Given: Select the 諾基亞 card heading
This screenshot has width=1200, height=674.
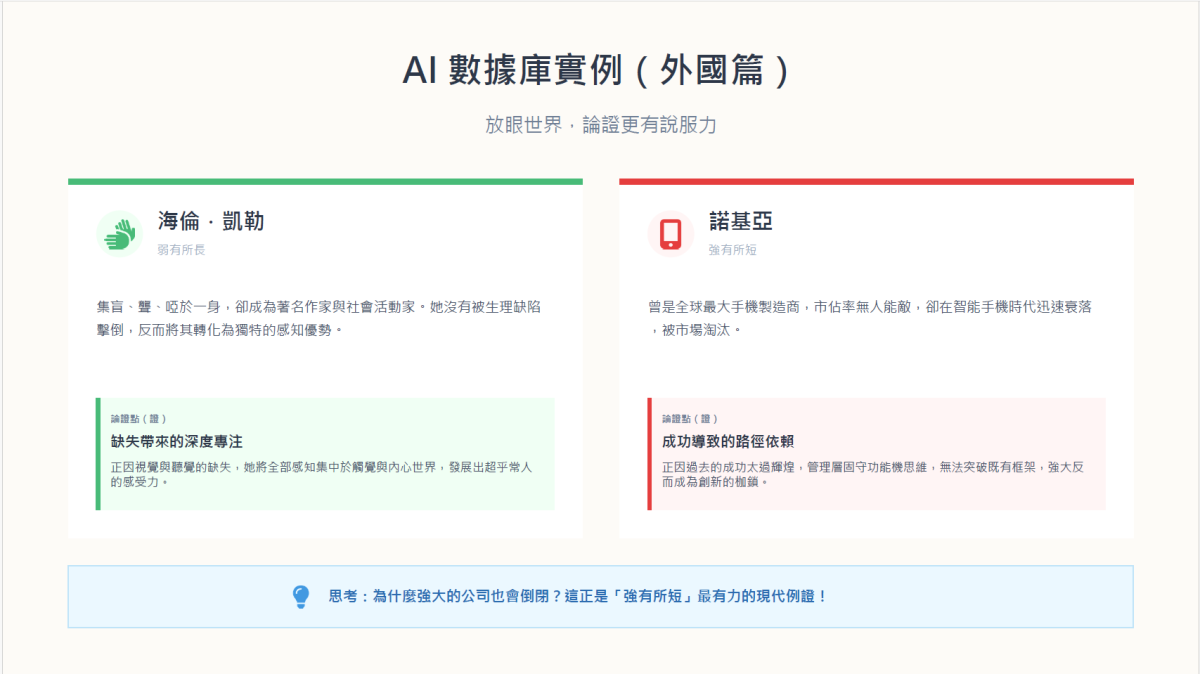Looking at the screenshot, I should pos(741,221).
